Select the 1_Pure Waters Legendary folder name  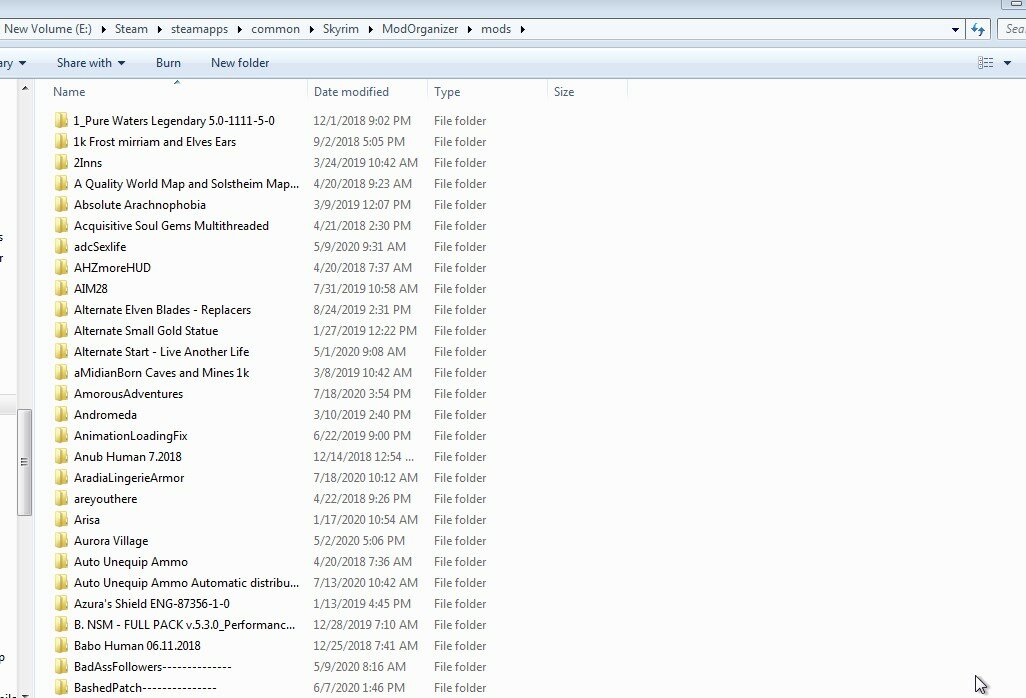pos(173,120)
